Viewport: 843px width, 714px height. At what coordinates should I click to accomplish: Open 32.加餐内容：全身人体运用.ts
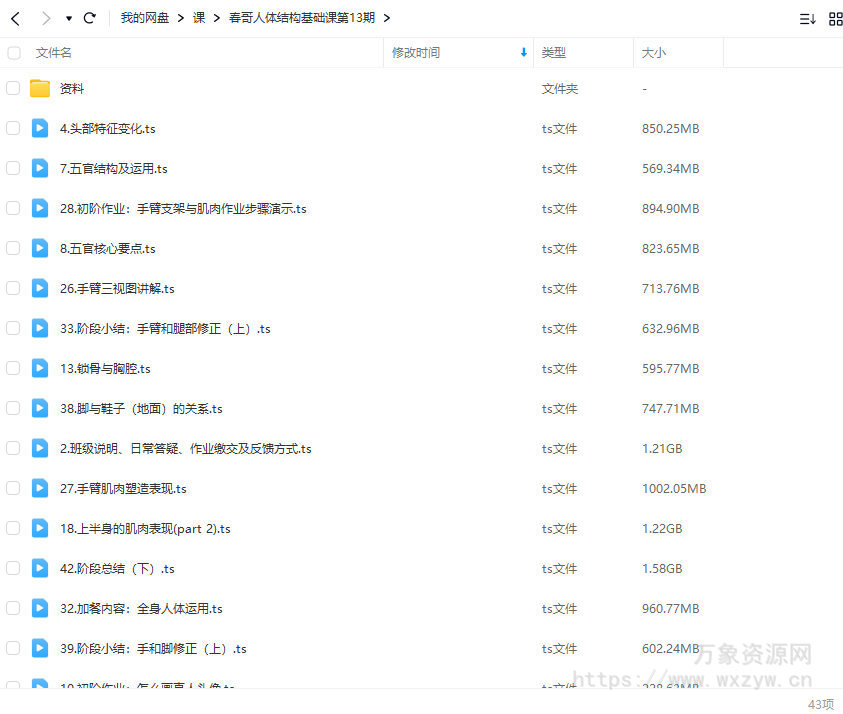click(x=140, y=608)
